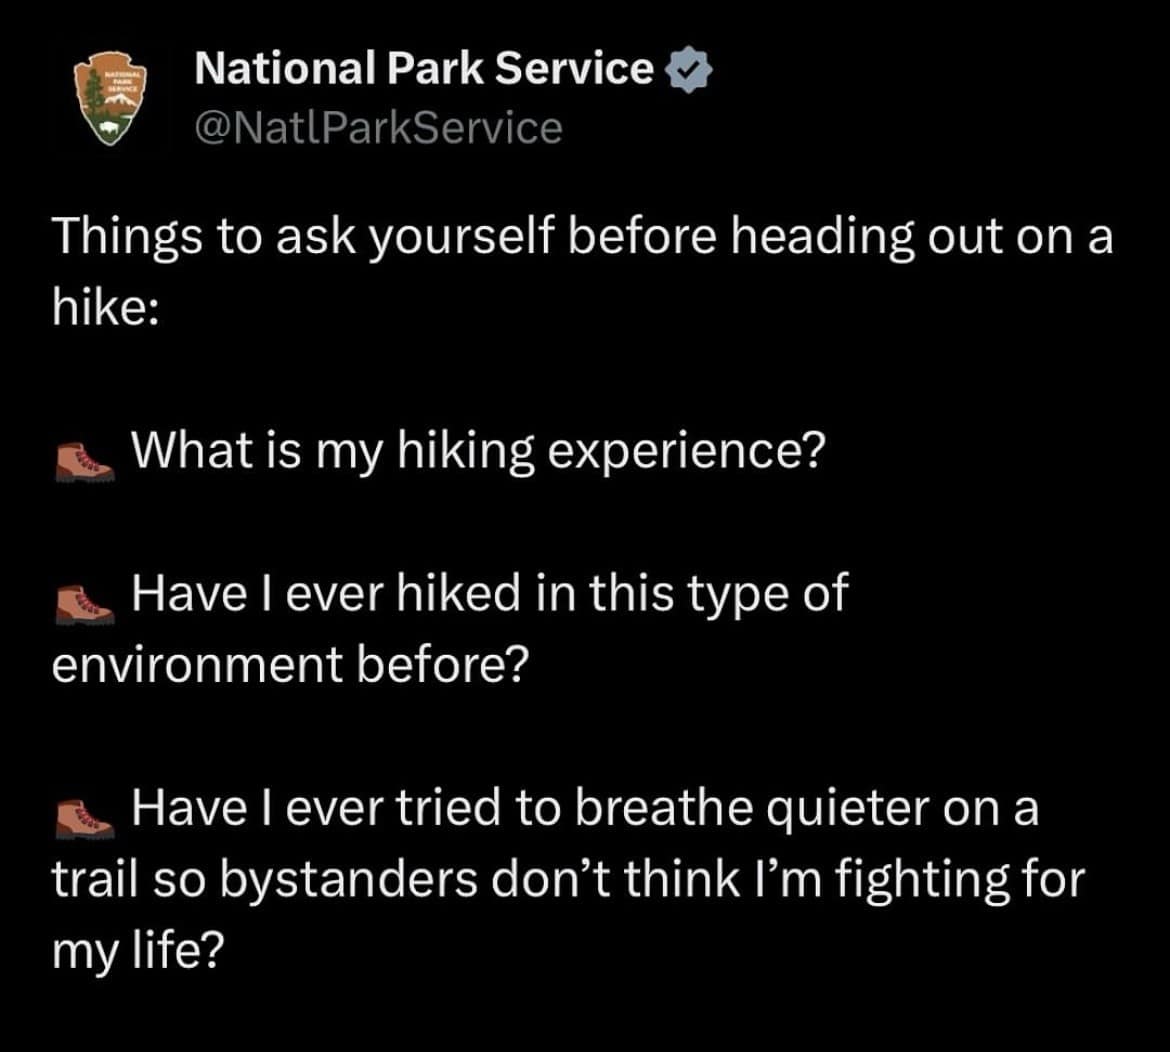Click the "Have I ever hiked in this type of" line
The image size is (1170, 1052).
489,594
